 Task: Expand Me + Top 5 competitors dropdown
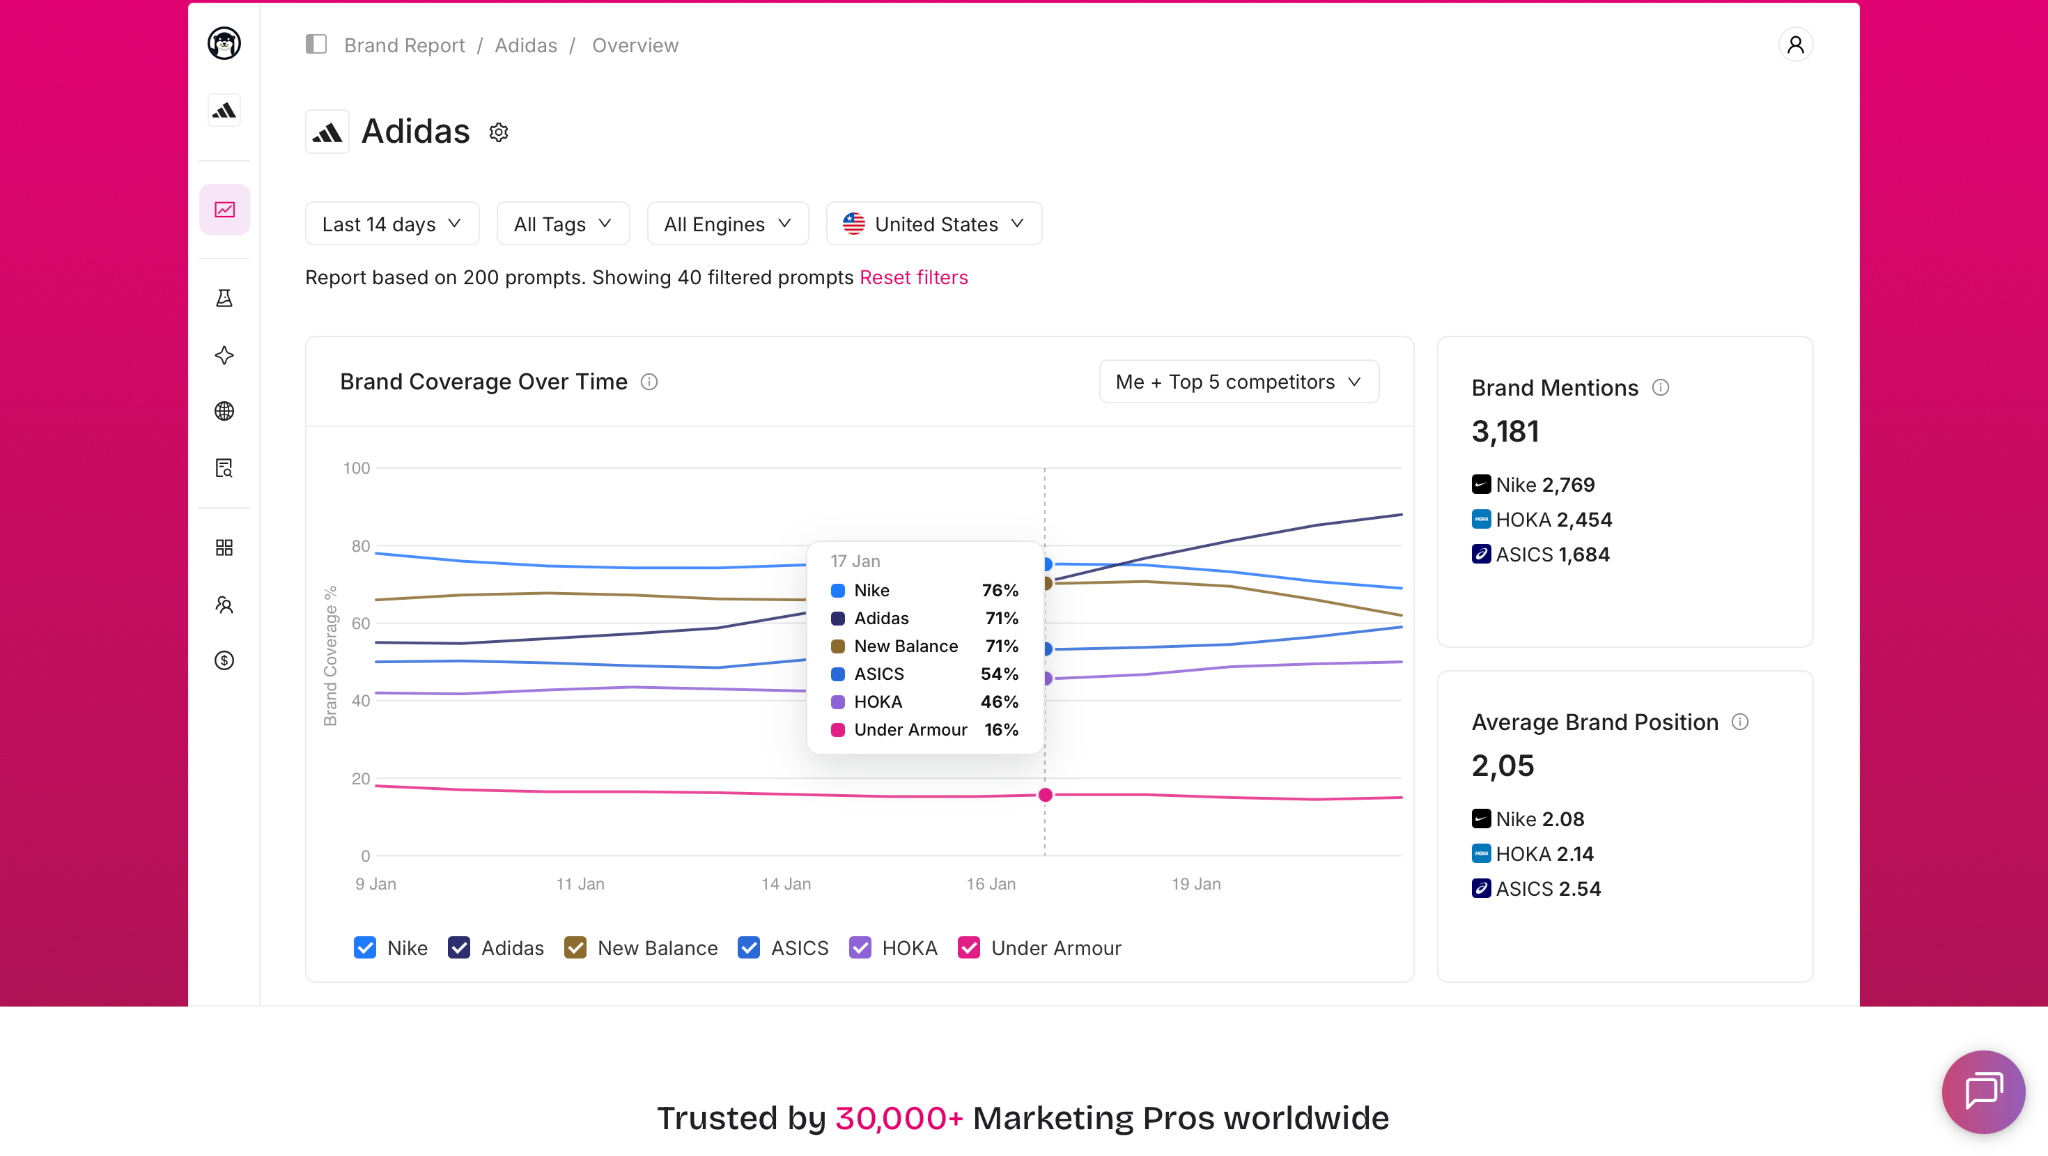1239,382
